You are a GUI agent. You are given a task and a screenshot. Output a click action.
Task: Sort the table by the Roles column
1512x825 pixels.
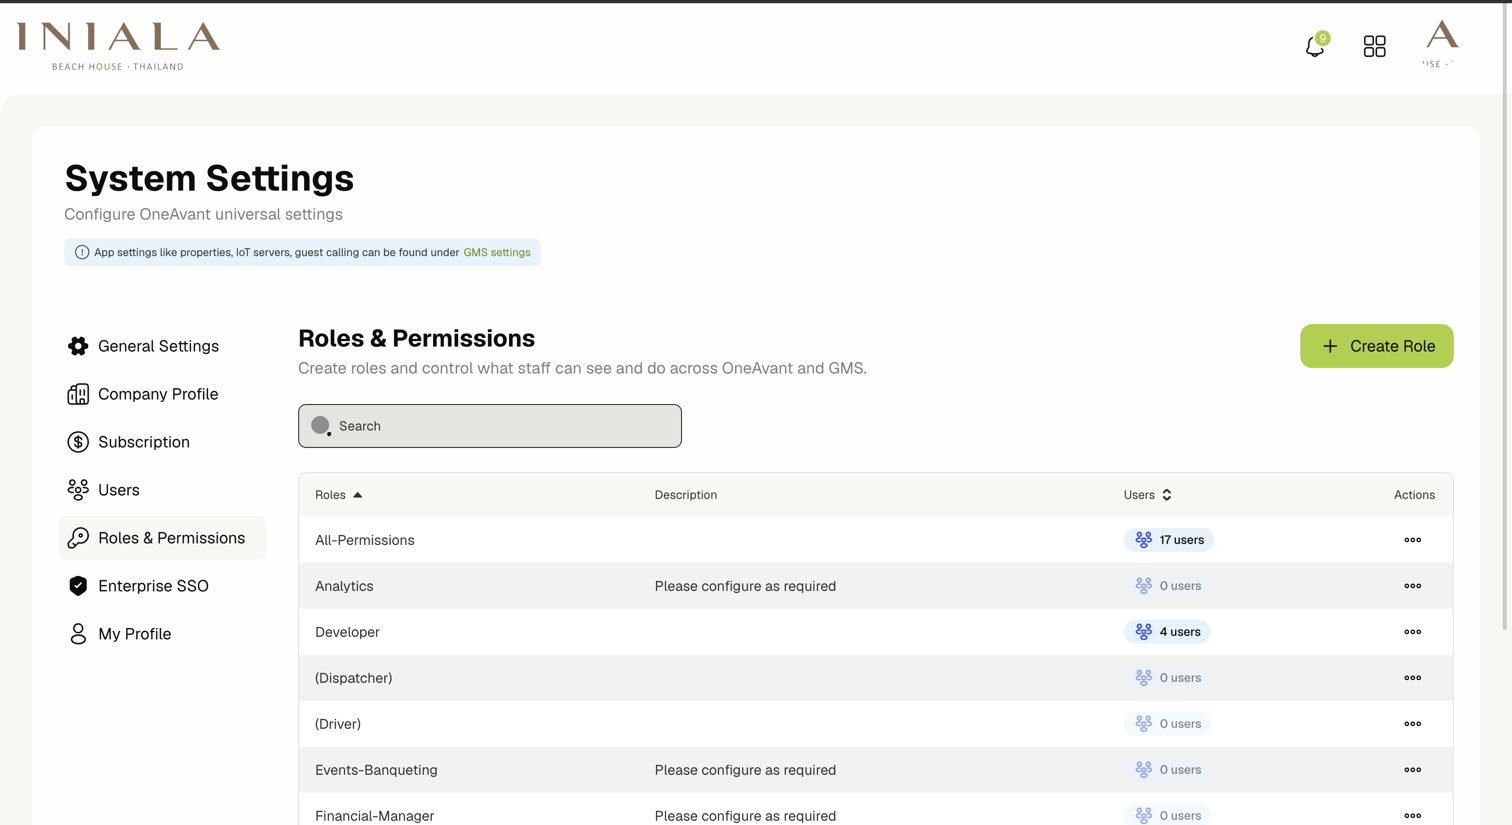[339, 495]
